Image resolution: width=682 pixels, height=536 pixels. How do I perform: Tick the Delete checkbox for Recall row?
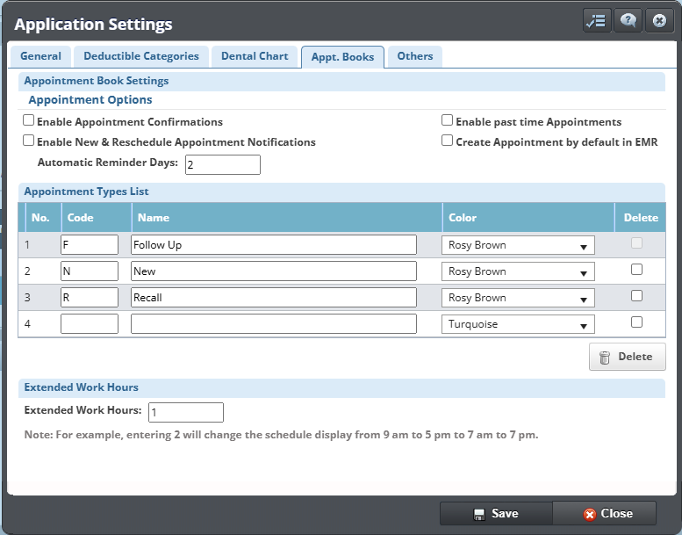637,296
